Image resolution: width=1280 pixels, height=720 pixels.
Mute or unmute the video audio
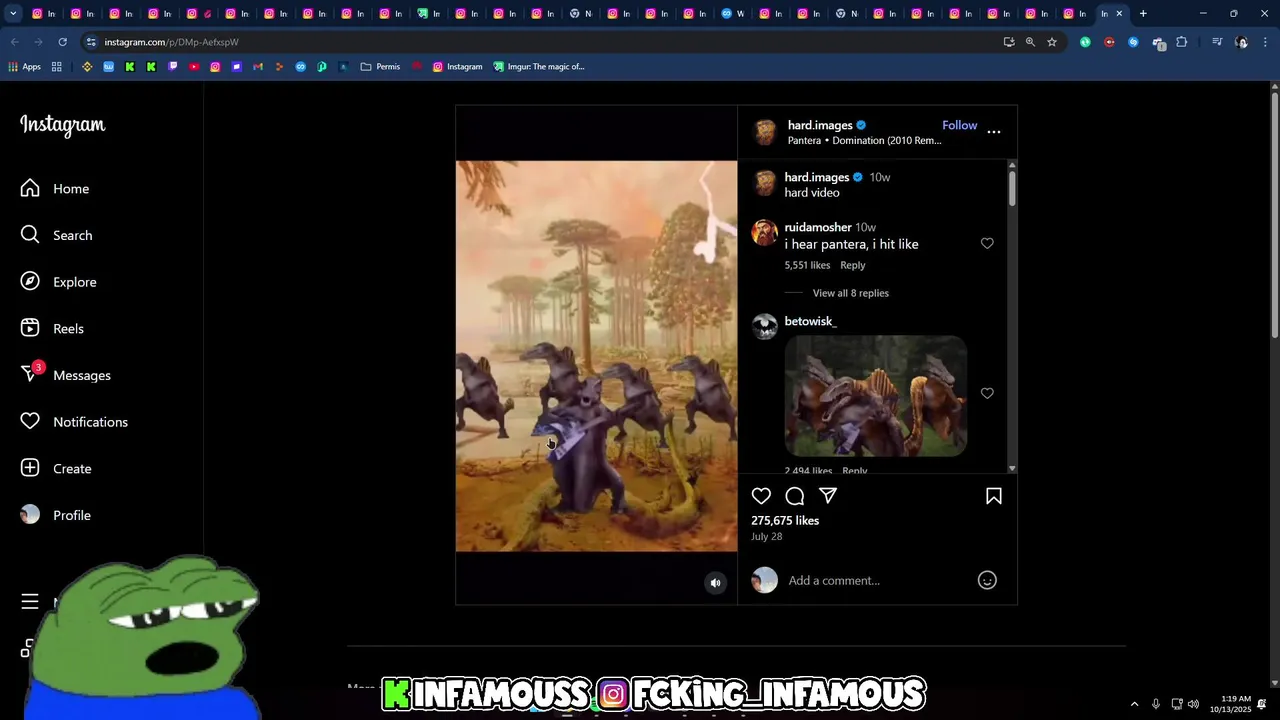click(x=715, y=583)
